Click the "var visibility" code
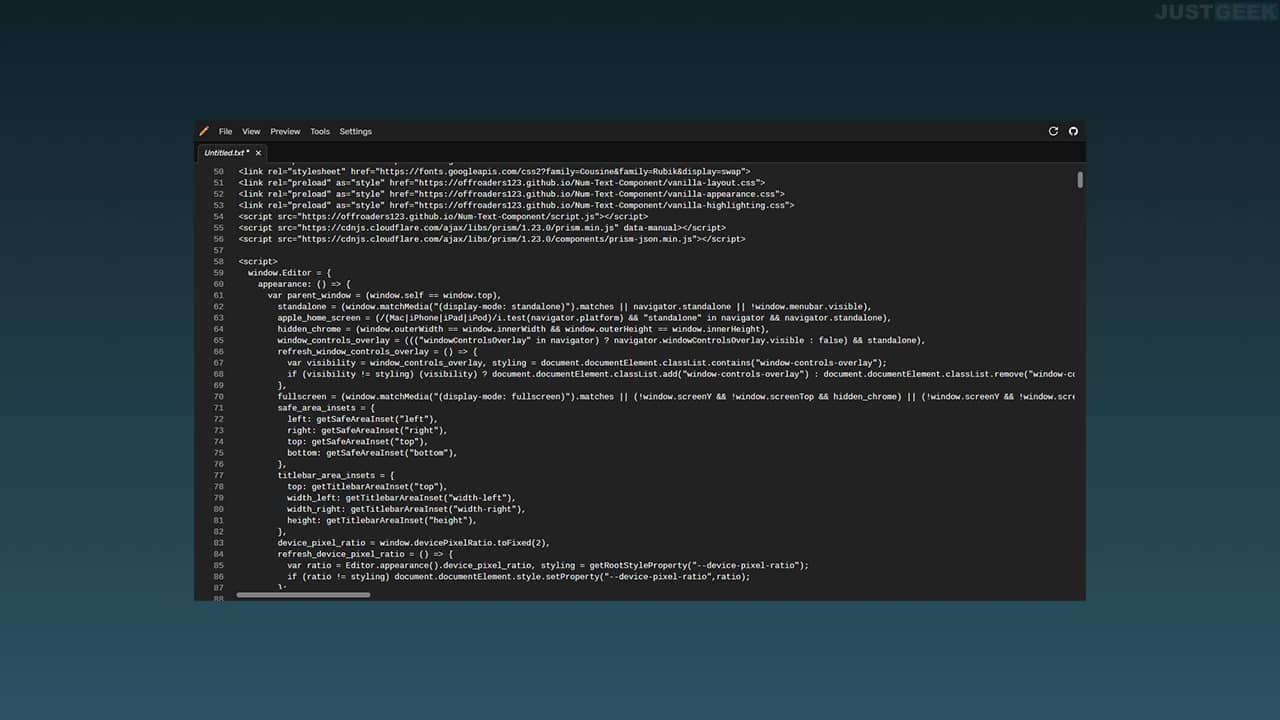This screenshot has height=720, width=1280. tap(322, 363)
